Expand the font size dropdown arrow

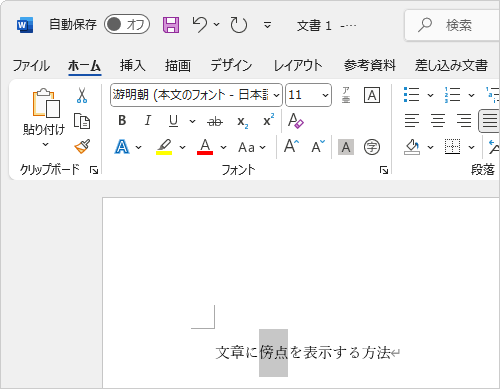[325, 95]
